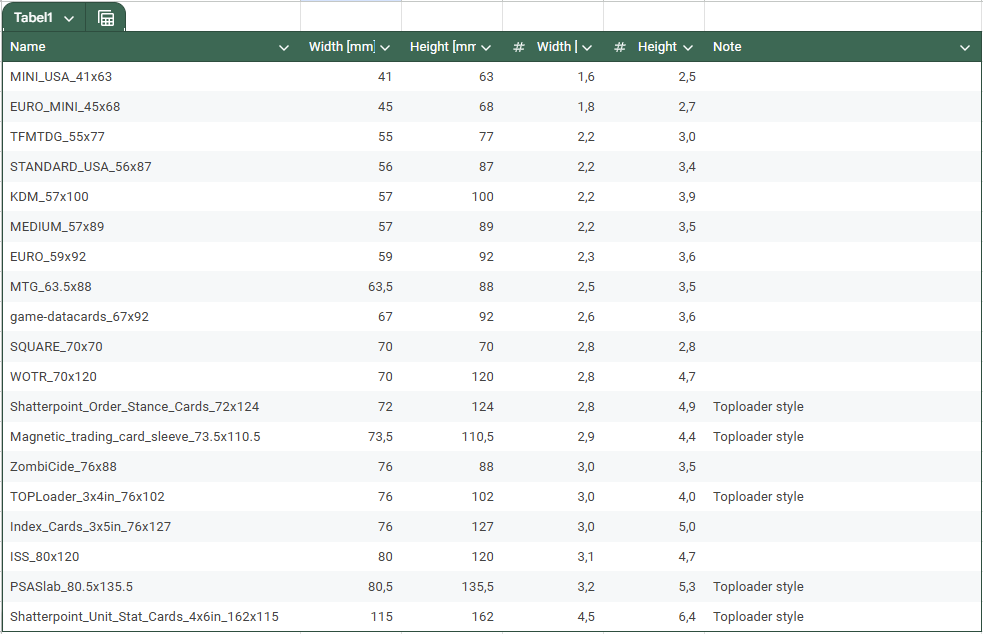Open the table view icon next to Tabel1
Screen dimensions: 983x634
click(106, 18)
